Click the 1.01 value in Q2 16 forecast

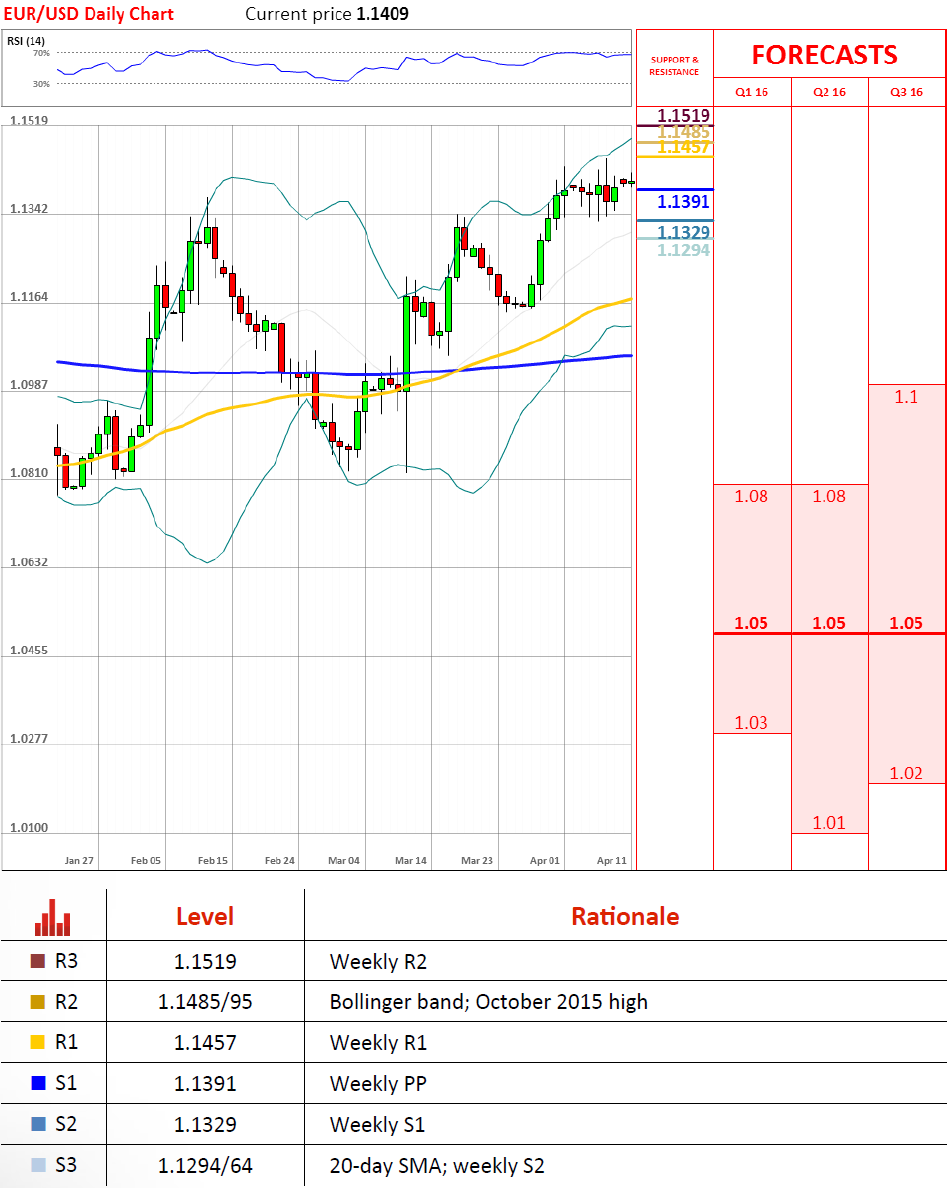pyautogui.click(x=829, y=823)
